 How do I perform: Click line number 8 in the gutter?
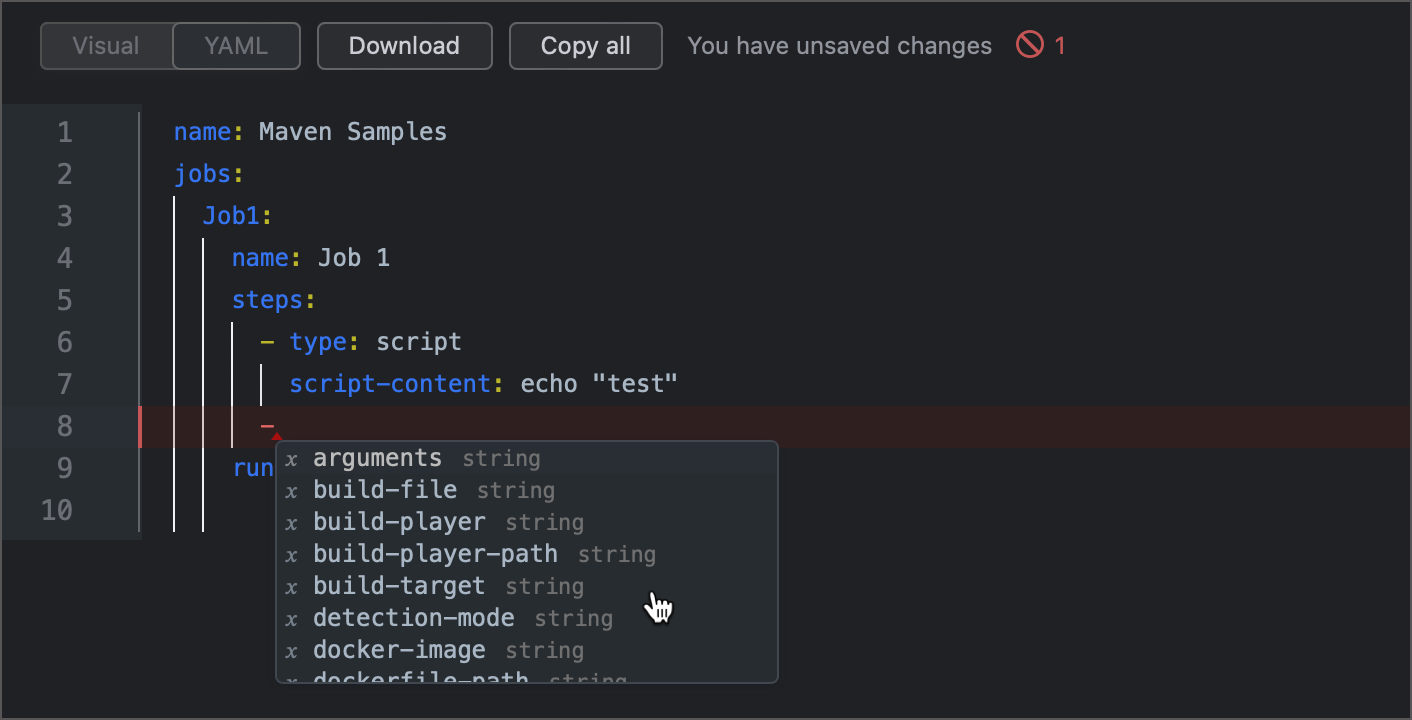coord(64,426)
